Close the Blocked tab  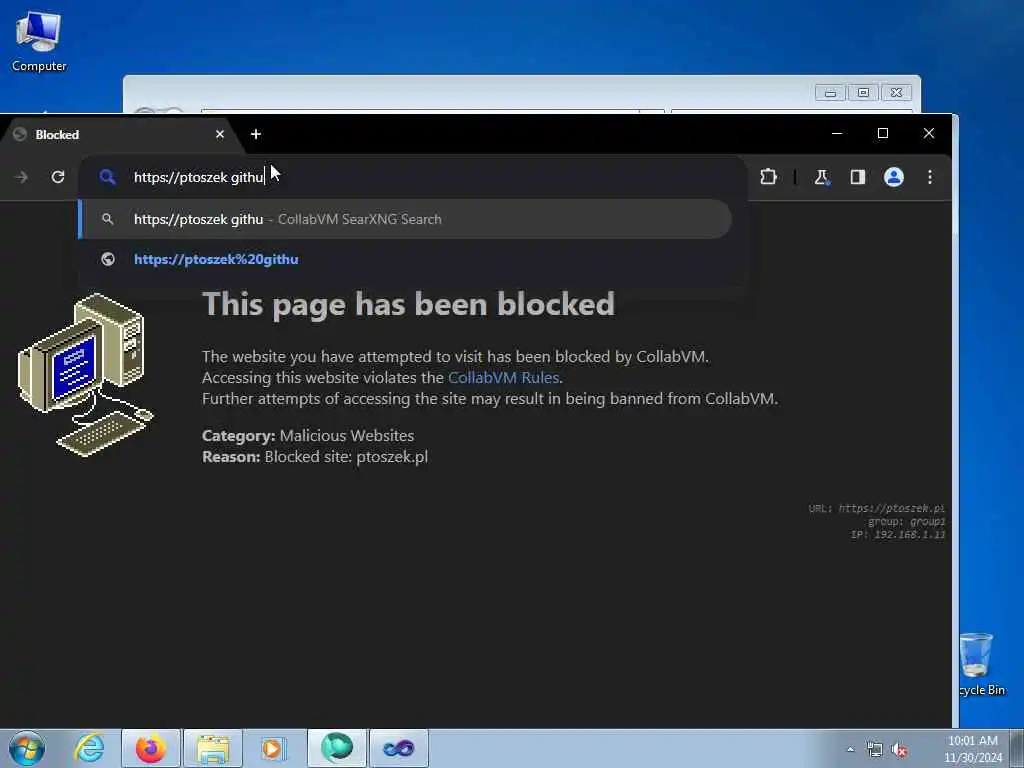(x=219, y=134)
